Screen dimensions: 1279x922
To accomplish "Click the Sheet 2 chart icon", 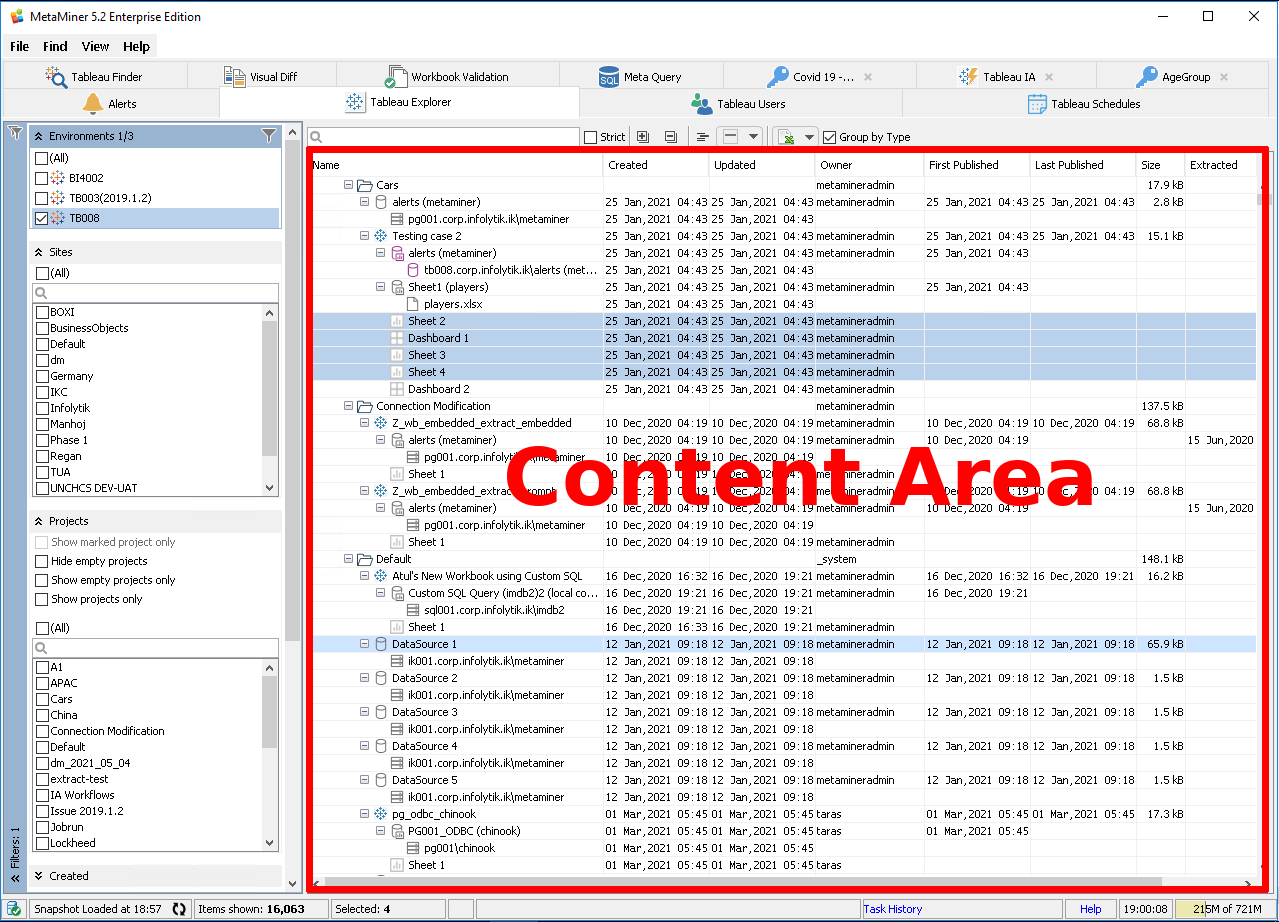I will [396, 321].
